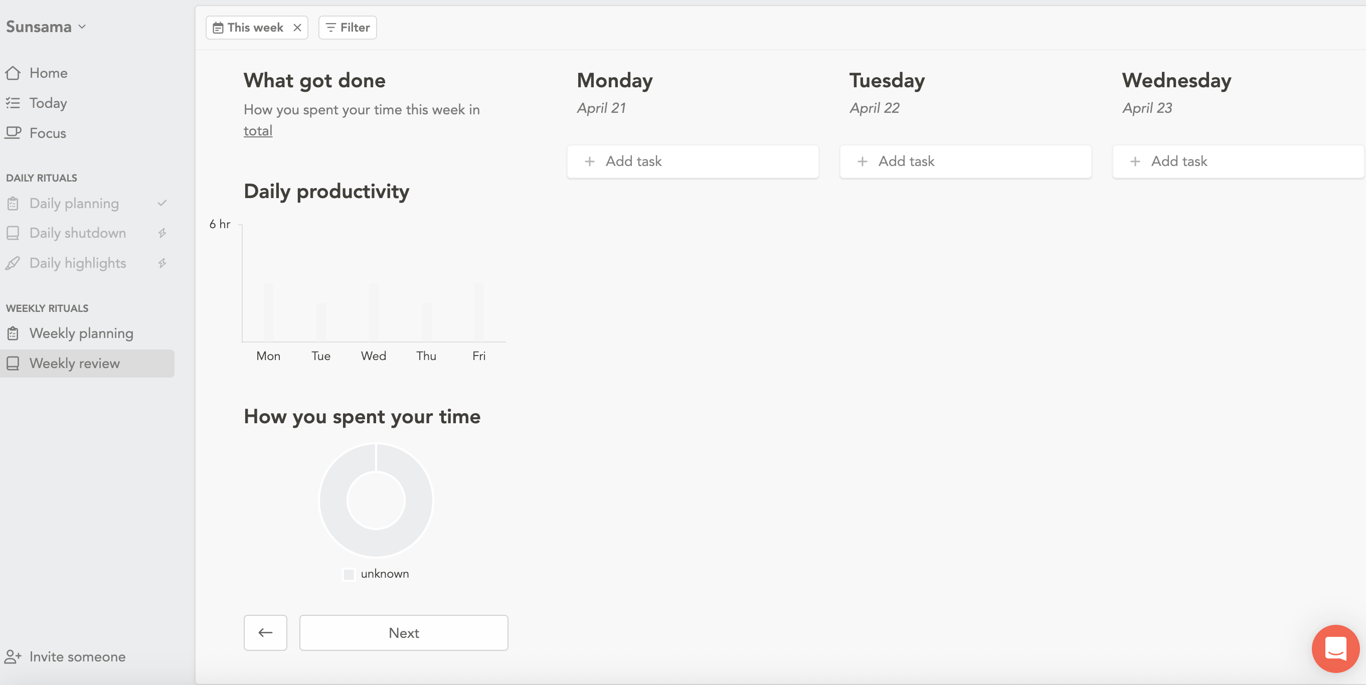Click the Today checklist icon
The height and width of the screenshot is (685, 1366).
click(13, 103)
